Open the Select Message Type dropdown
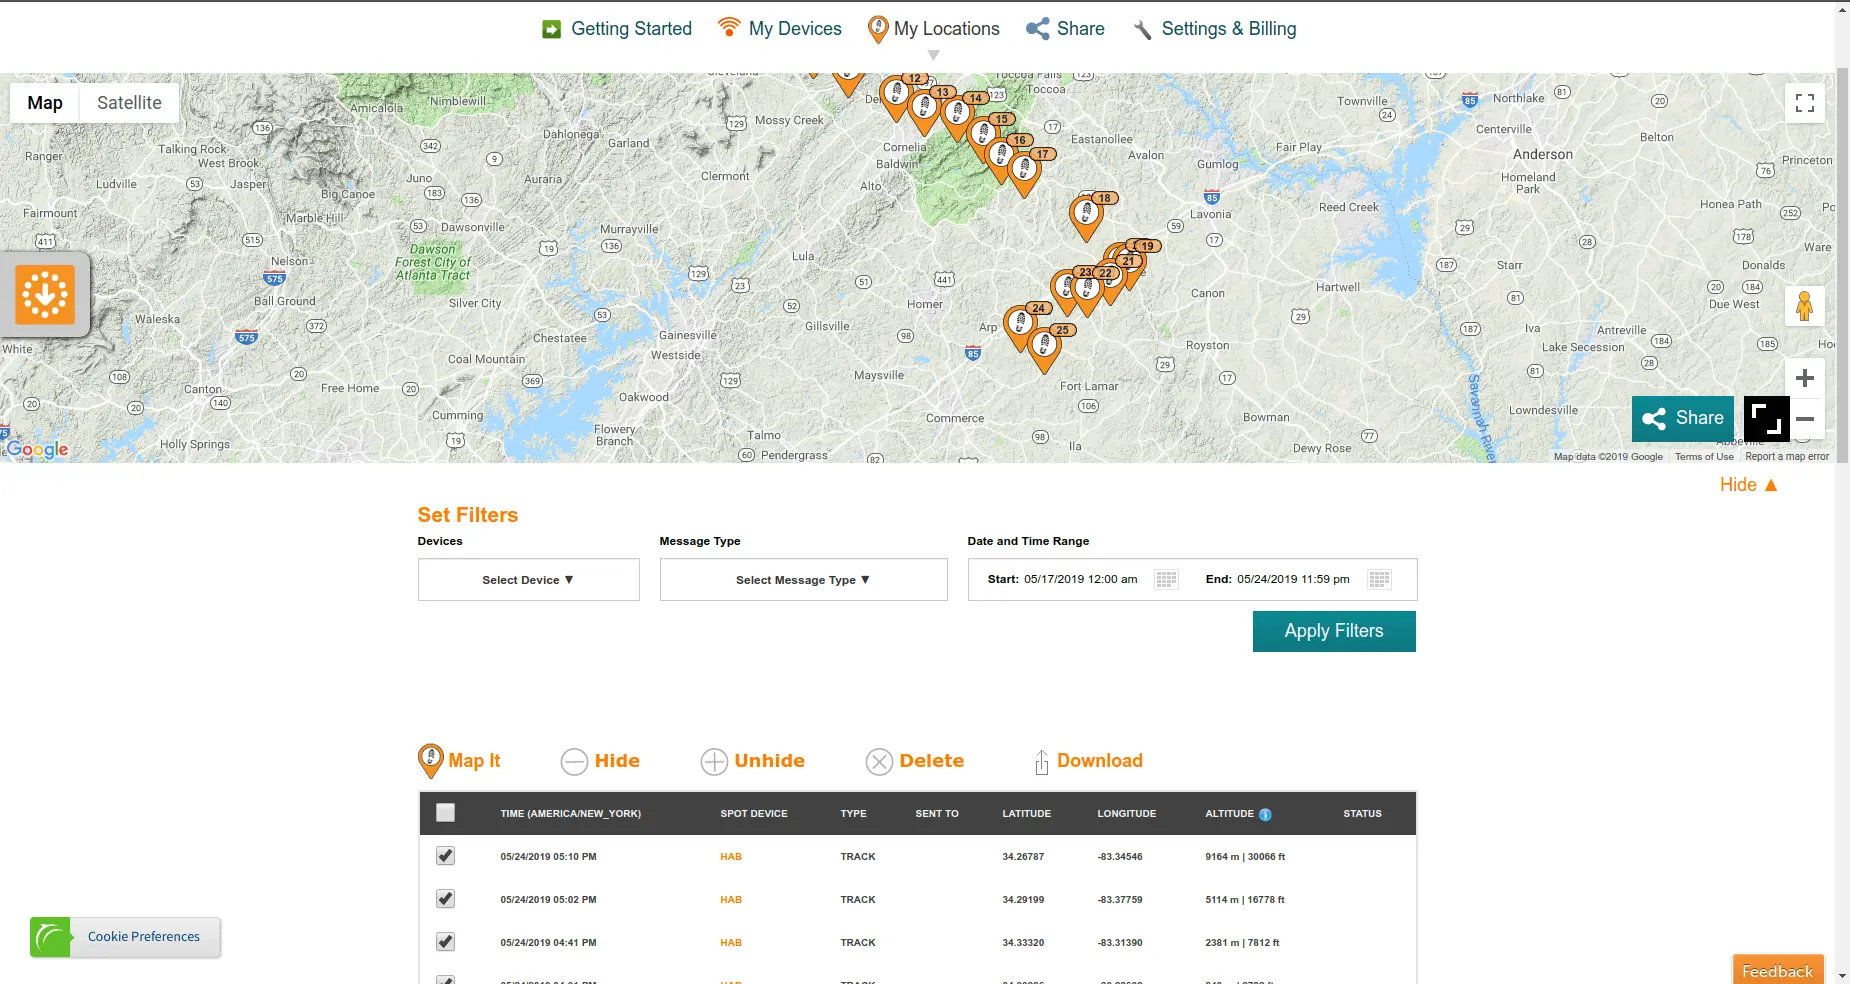The width and height of the screenshot is (1850, 984). click(803, 580)
